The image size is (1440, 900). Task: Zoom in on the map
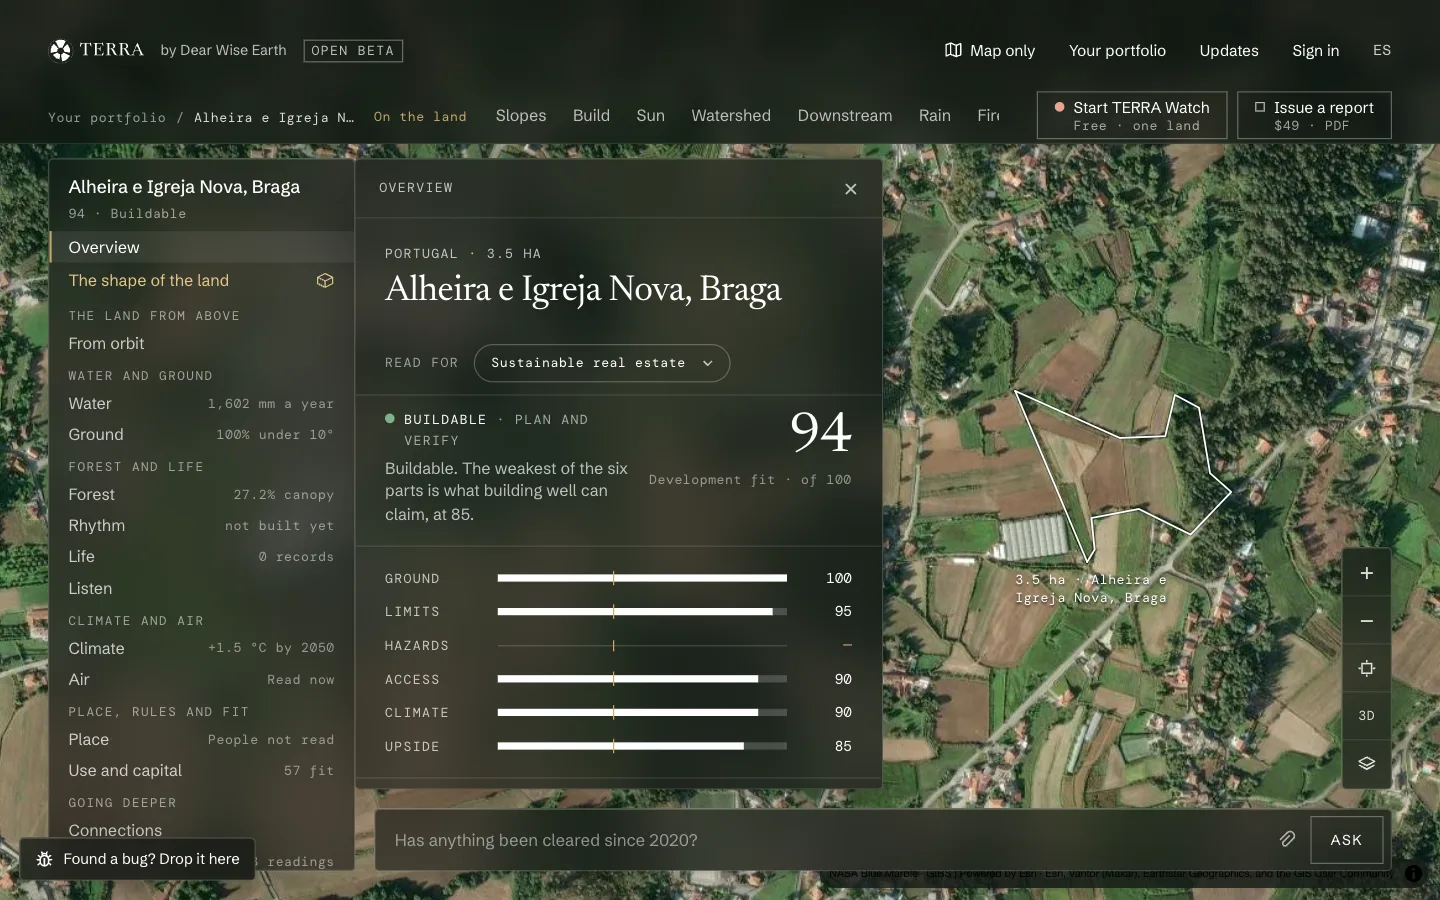[1367, 573]
